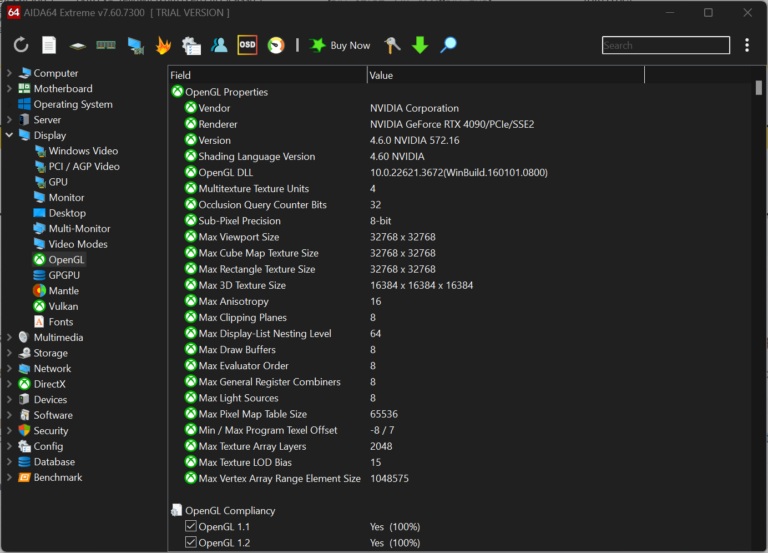This screenshot has width=768, height=553.
Task: Click the Refresh toolbar icon
Action: point(21,45)
